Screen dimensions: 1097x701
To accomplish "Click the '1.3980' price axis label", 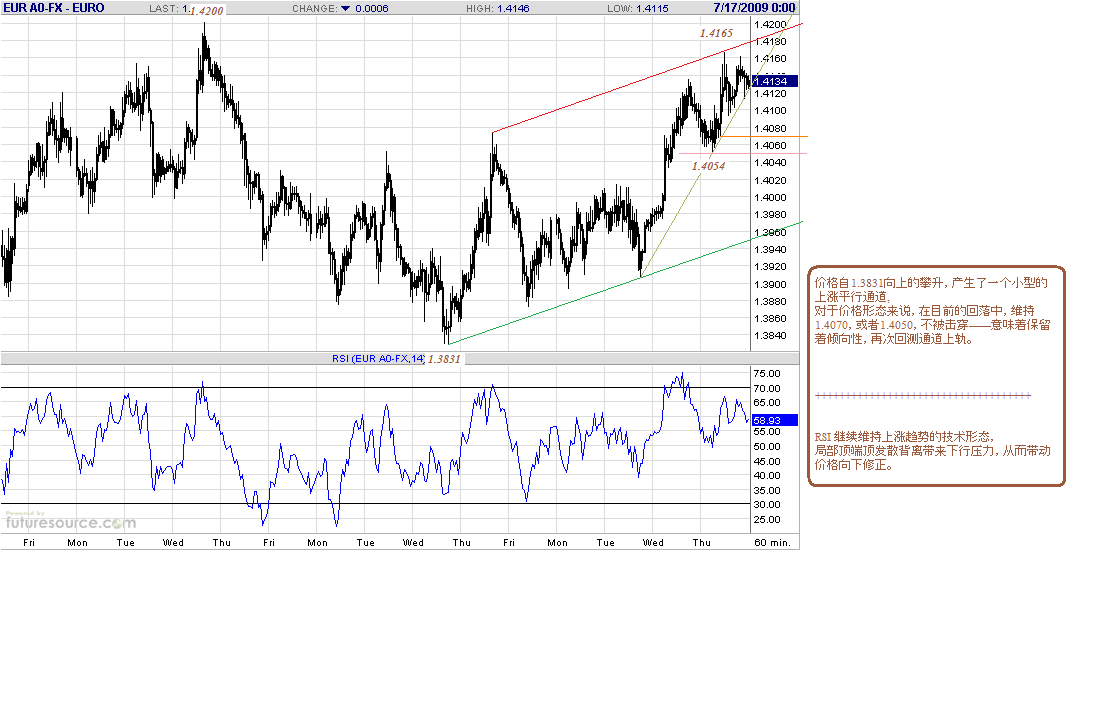I will coord(770,215).
